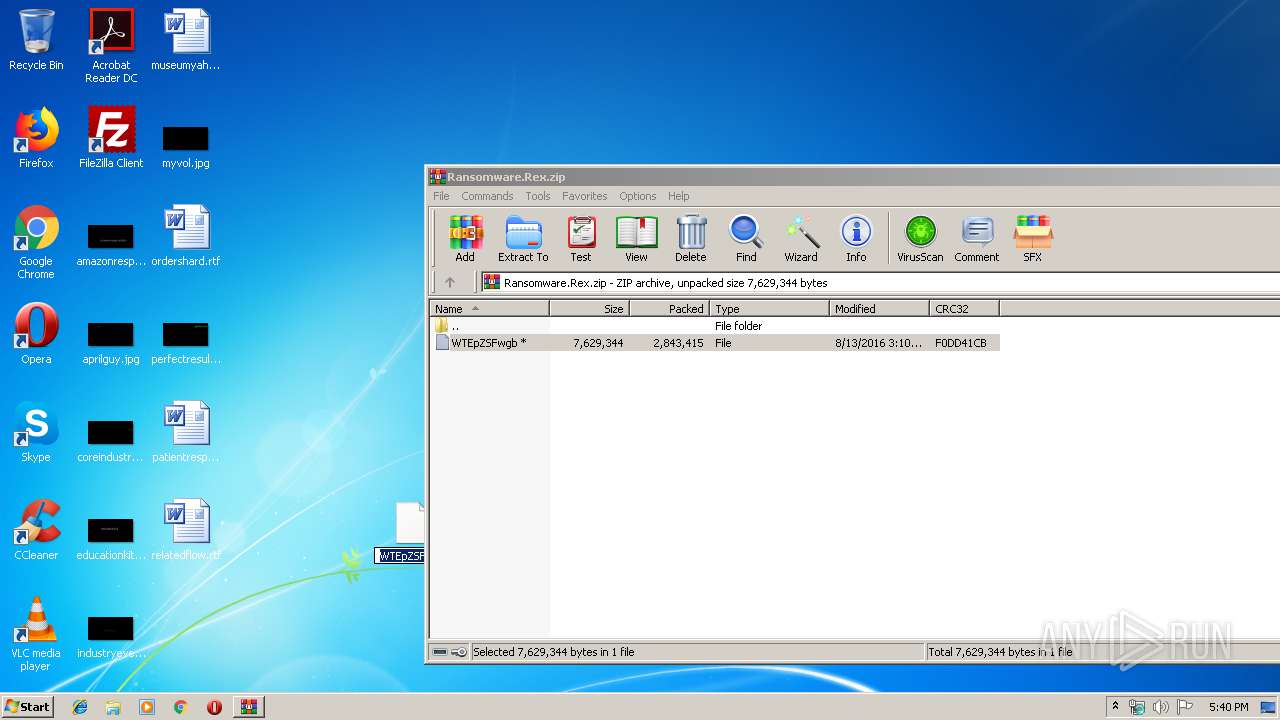The image size is (1280, 720).
Task: Select the WTEpZSFwgb file row
Action: [x=715, y=343]
